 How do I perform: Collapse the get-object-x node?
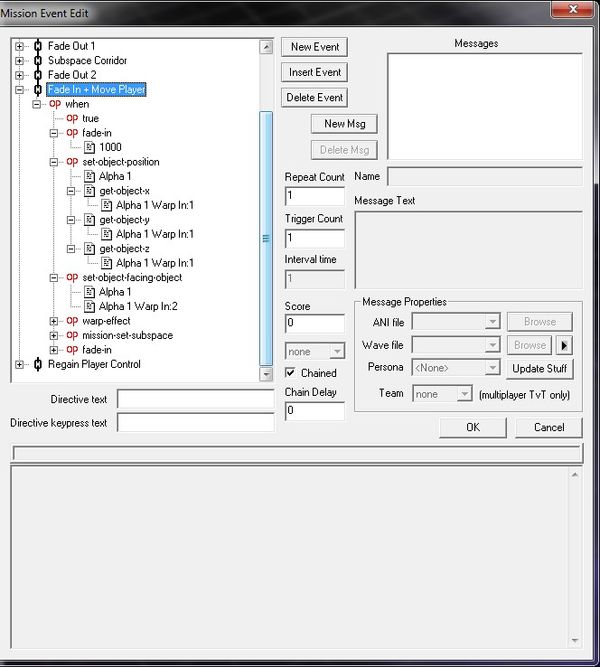[72, 191]
